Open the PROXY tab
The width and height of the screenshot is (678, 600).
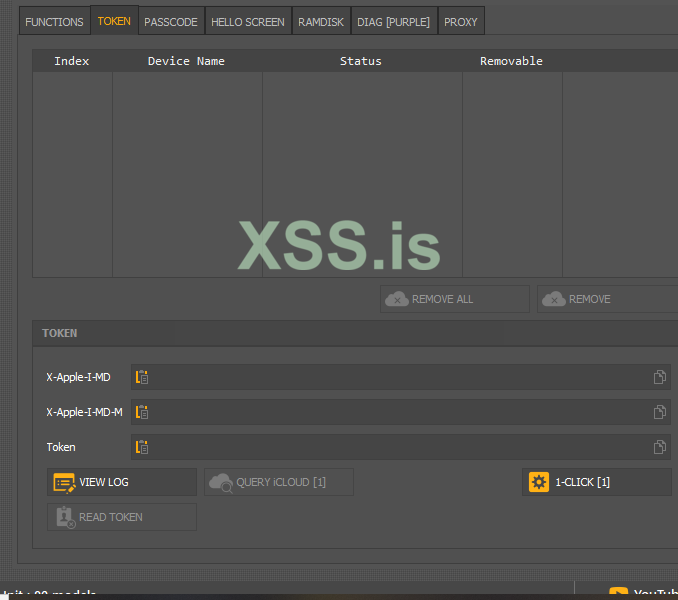[x=461, y=21]
